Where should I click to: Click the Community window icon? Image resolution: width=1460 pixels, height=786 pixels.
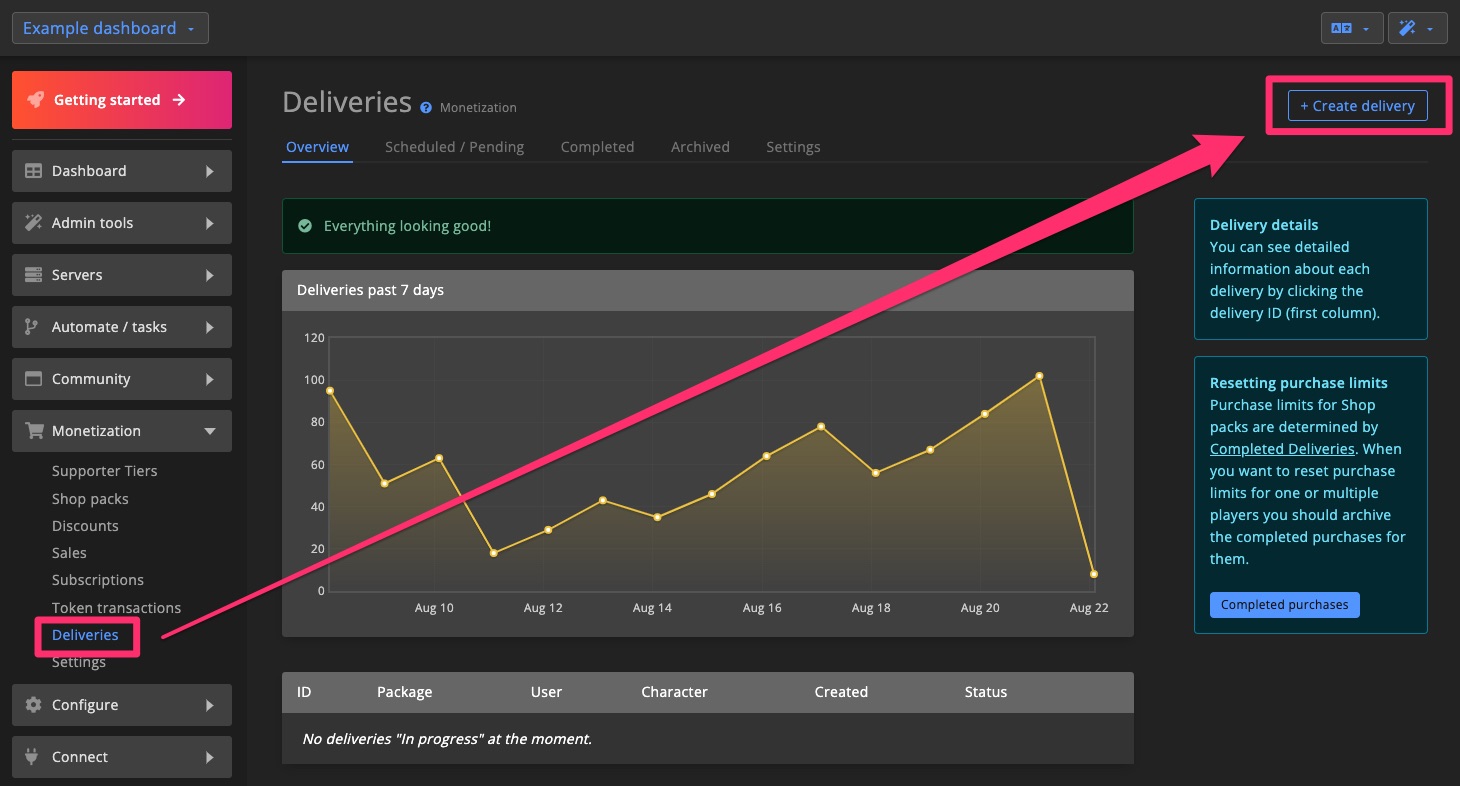coord(33,379)
